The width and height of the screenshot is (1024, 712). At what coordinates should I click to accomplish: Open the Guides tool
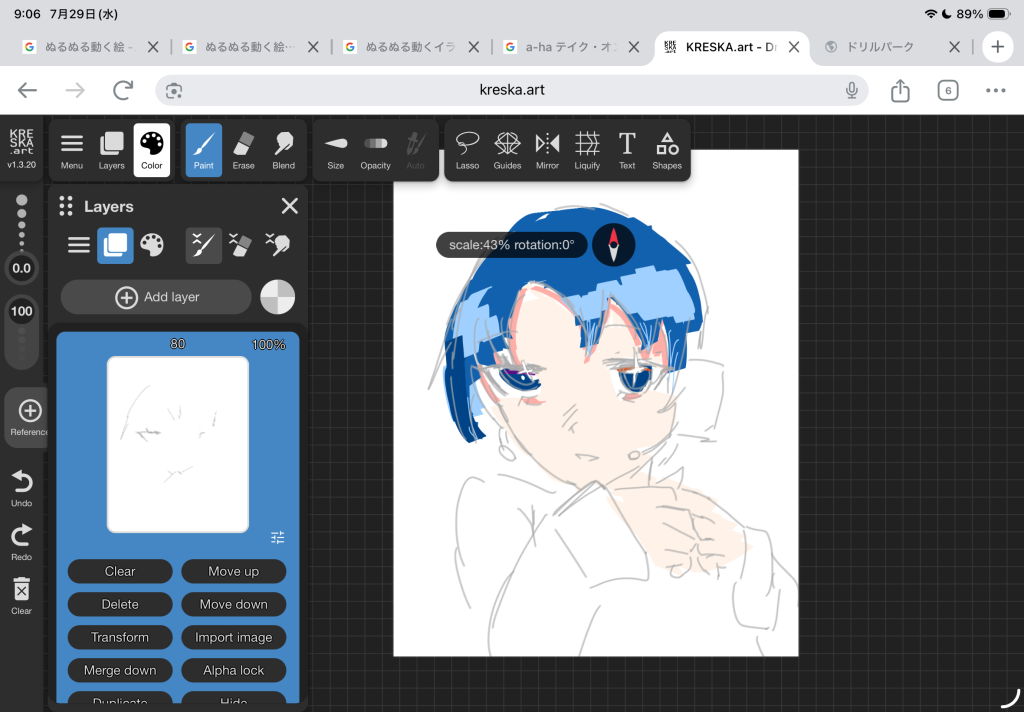coord(507,150)
